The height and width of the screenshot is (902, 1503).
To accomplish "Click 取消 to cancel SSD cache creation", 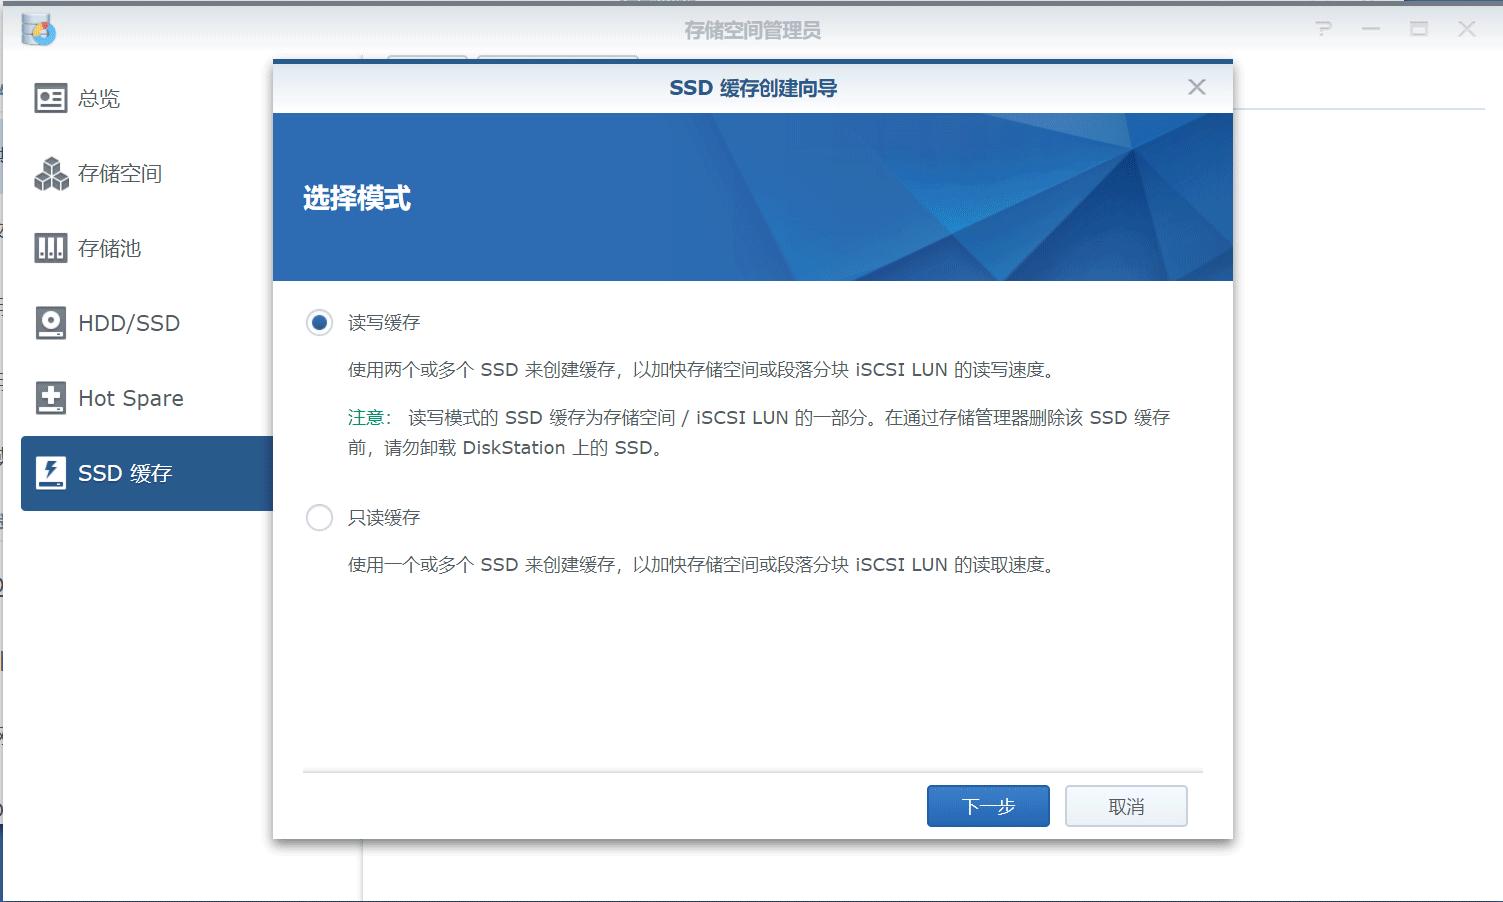I will pos(1125,805).
